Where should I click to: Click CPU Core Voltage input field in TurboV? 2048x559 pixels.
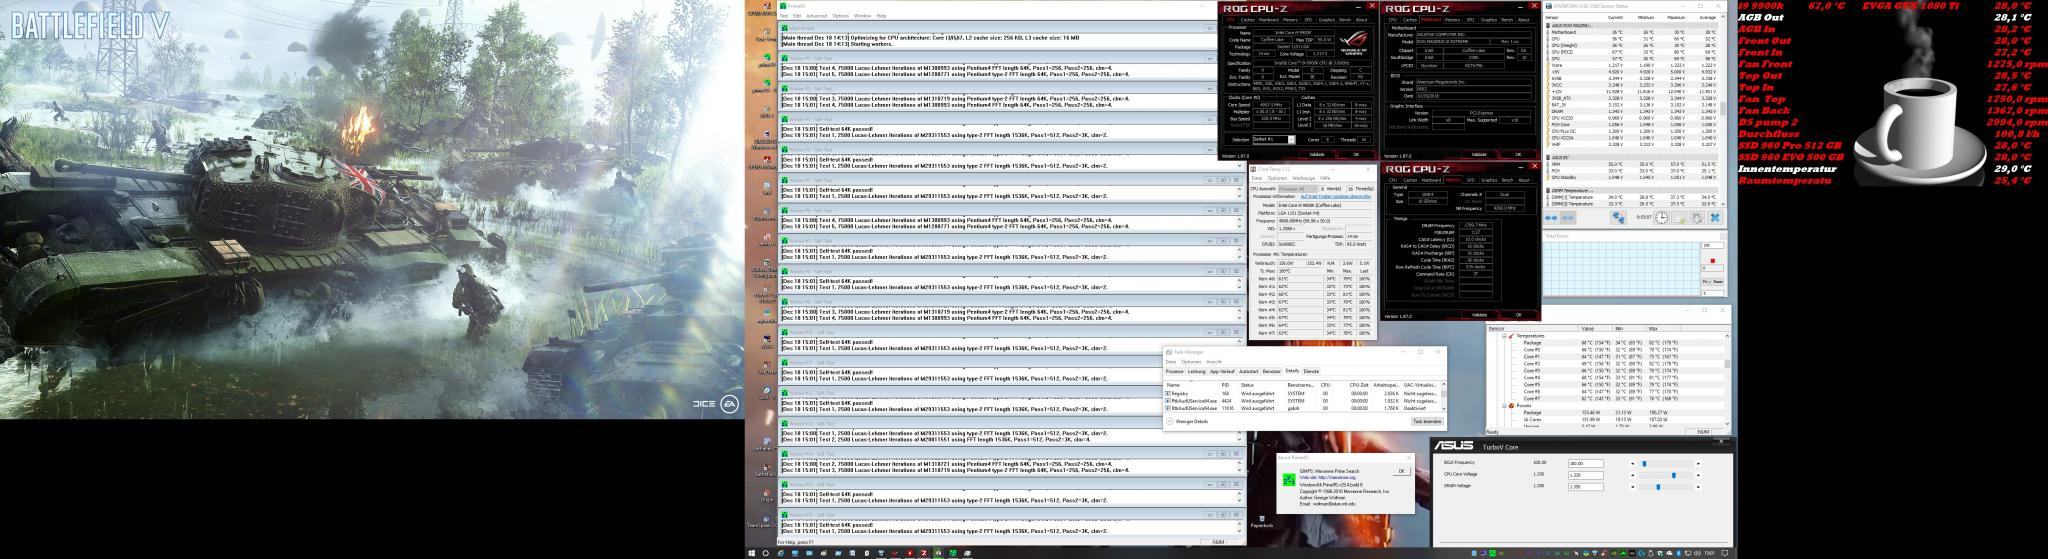1586,475
